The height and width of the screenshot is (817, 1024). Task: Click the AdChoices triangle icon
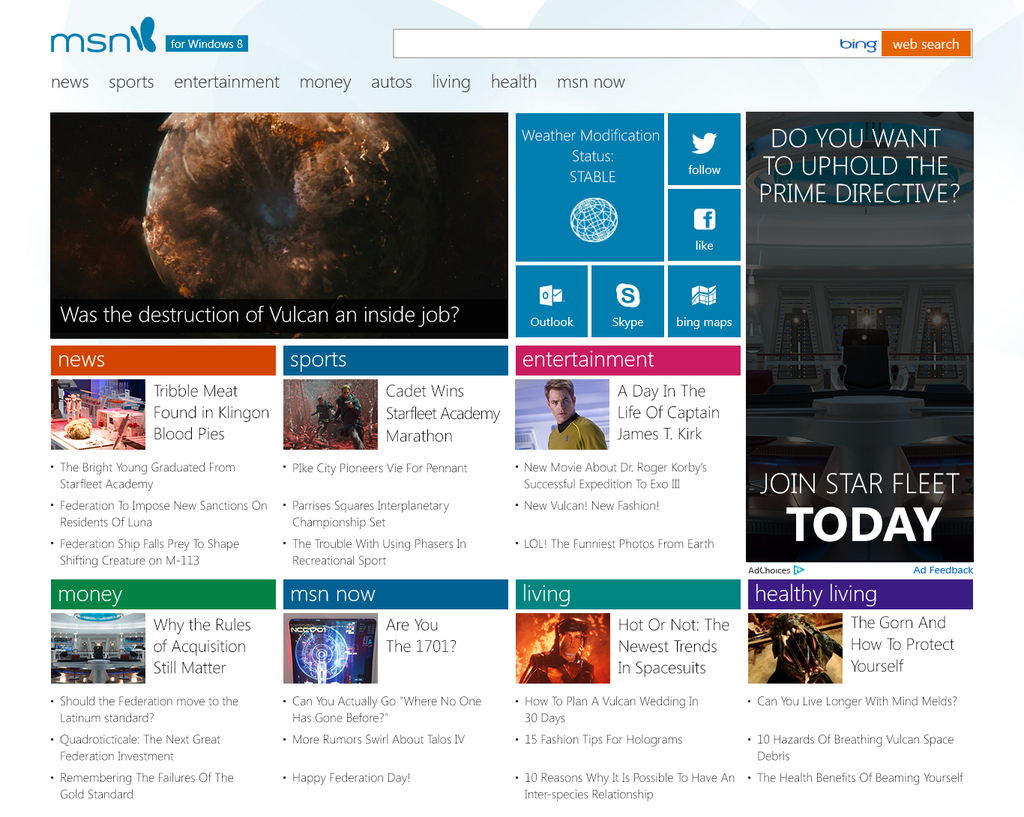click(799, 570)
